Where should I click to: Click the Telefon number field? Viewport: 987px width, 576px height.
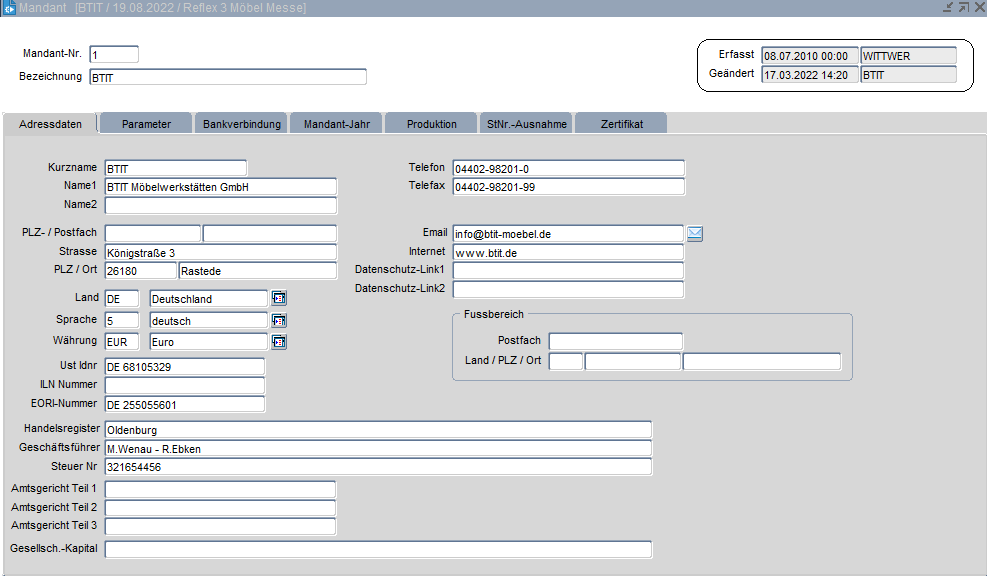pyautogui.click(x=568, y=168)
